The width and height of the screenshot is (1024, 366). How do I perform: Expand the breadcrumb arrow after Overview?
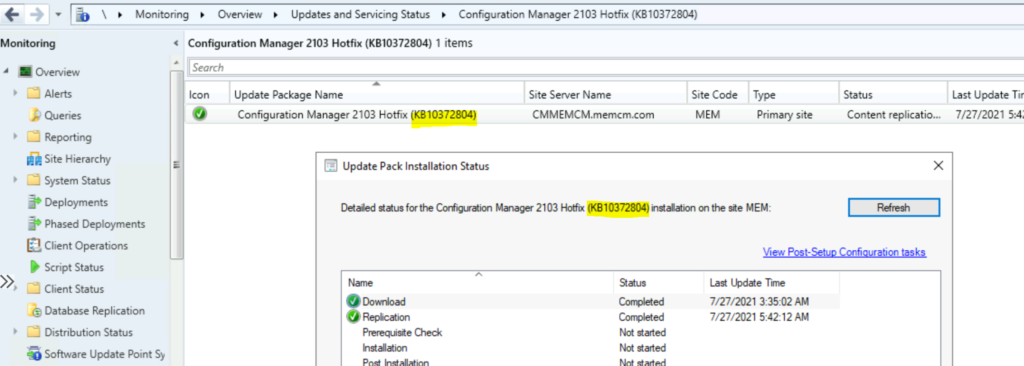coord(276,14)
